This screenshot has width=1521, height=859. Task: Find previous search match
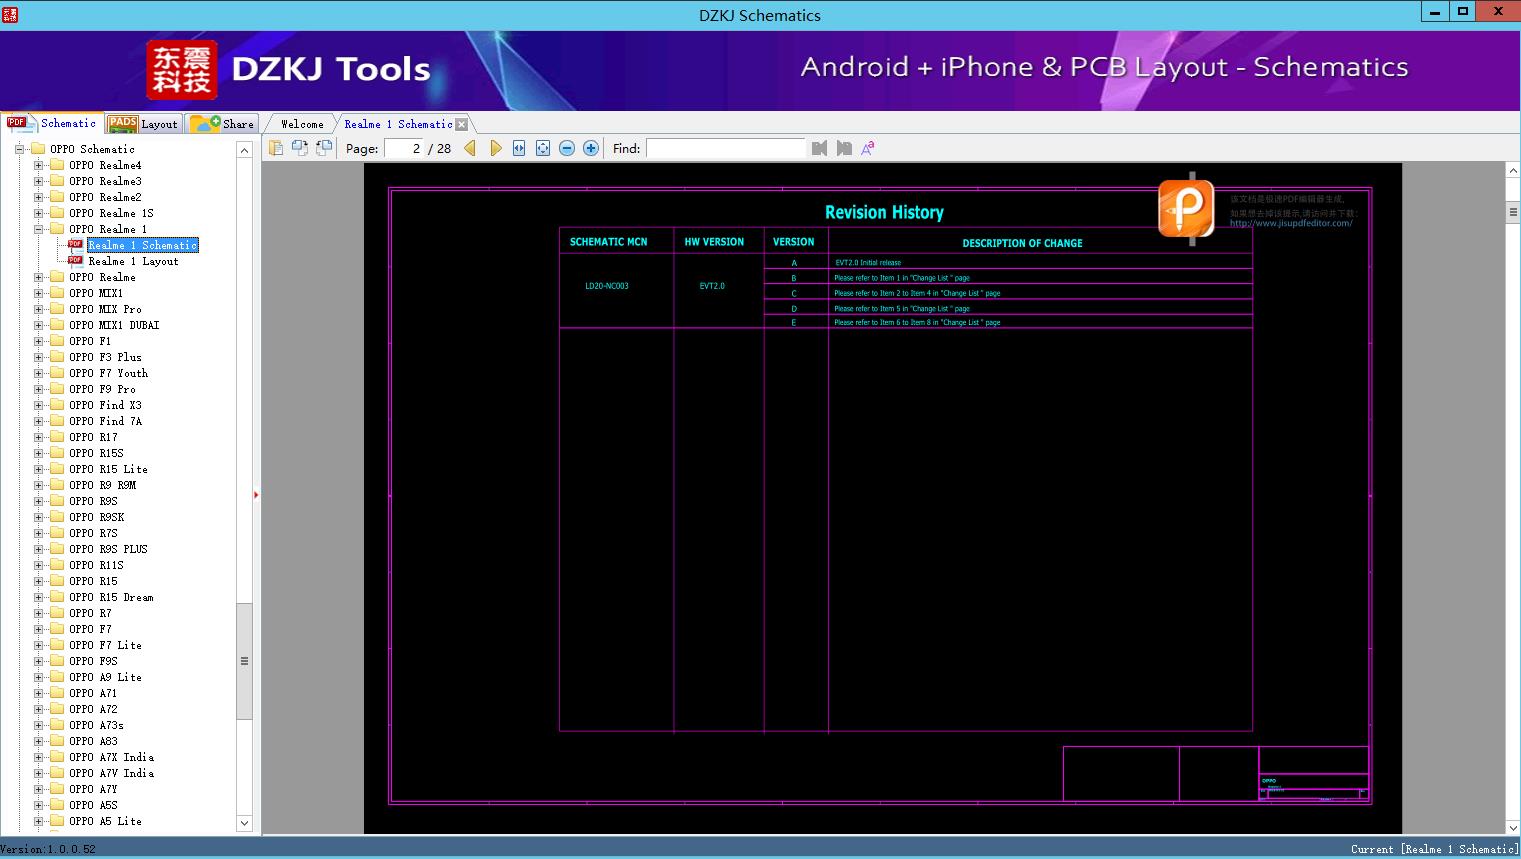tap(820, 148)
